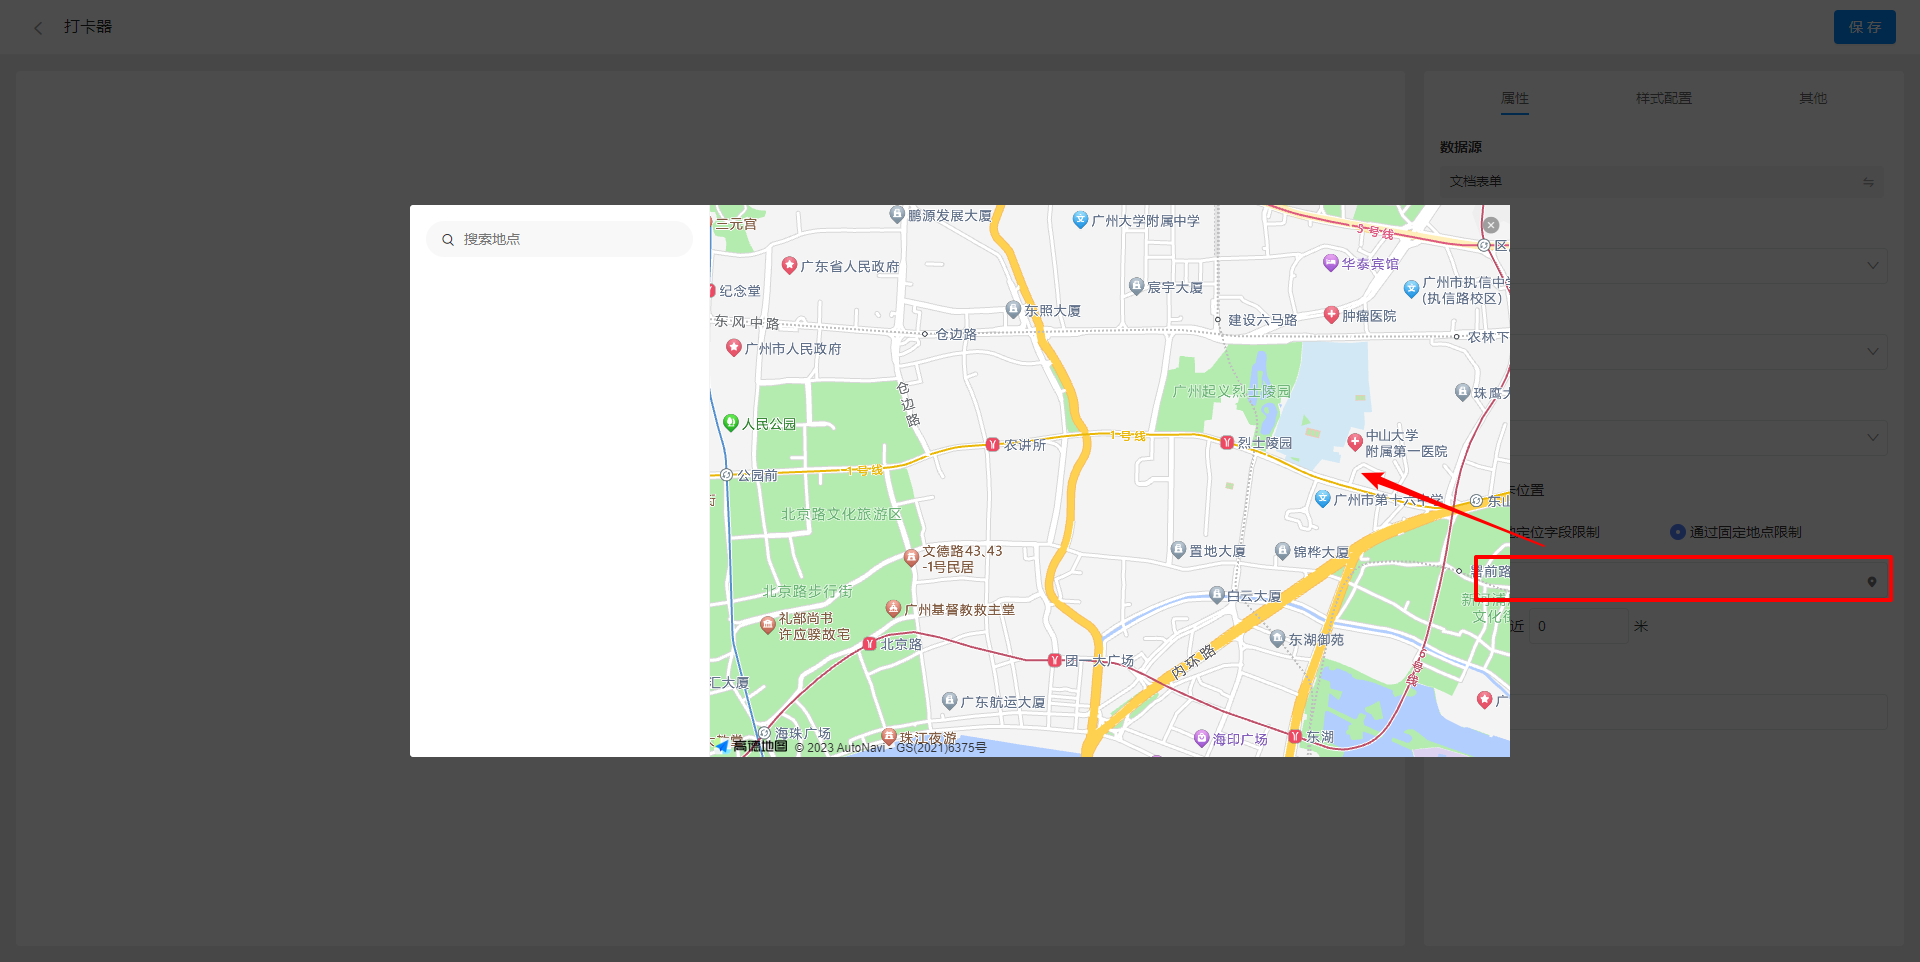Click the 保存 button at top right
1920x962 pixels.
[1864, 27]
